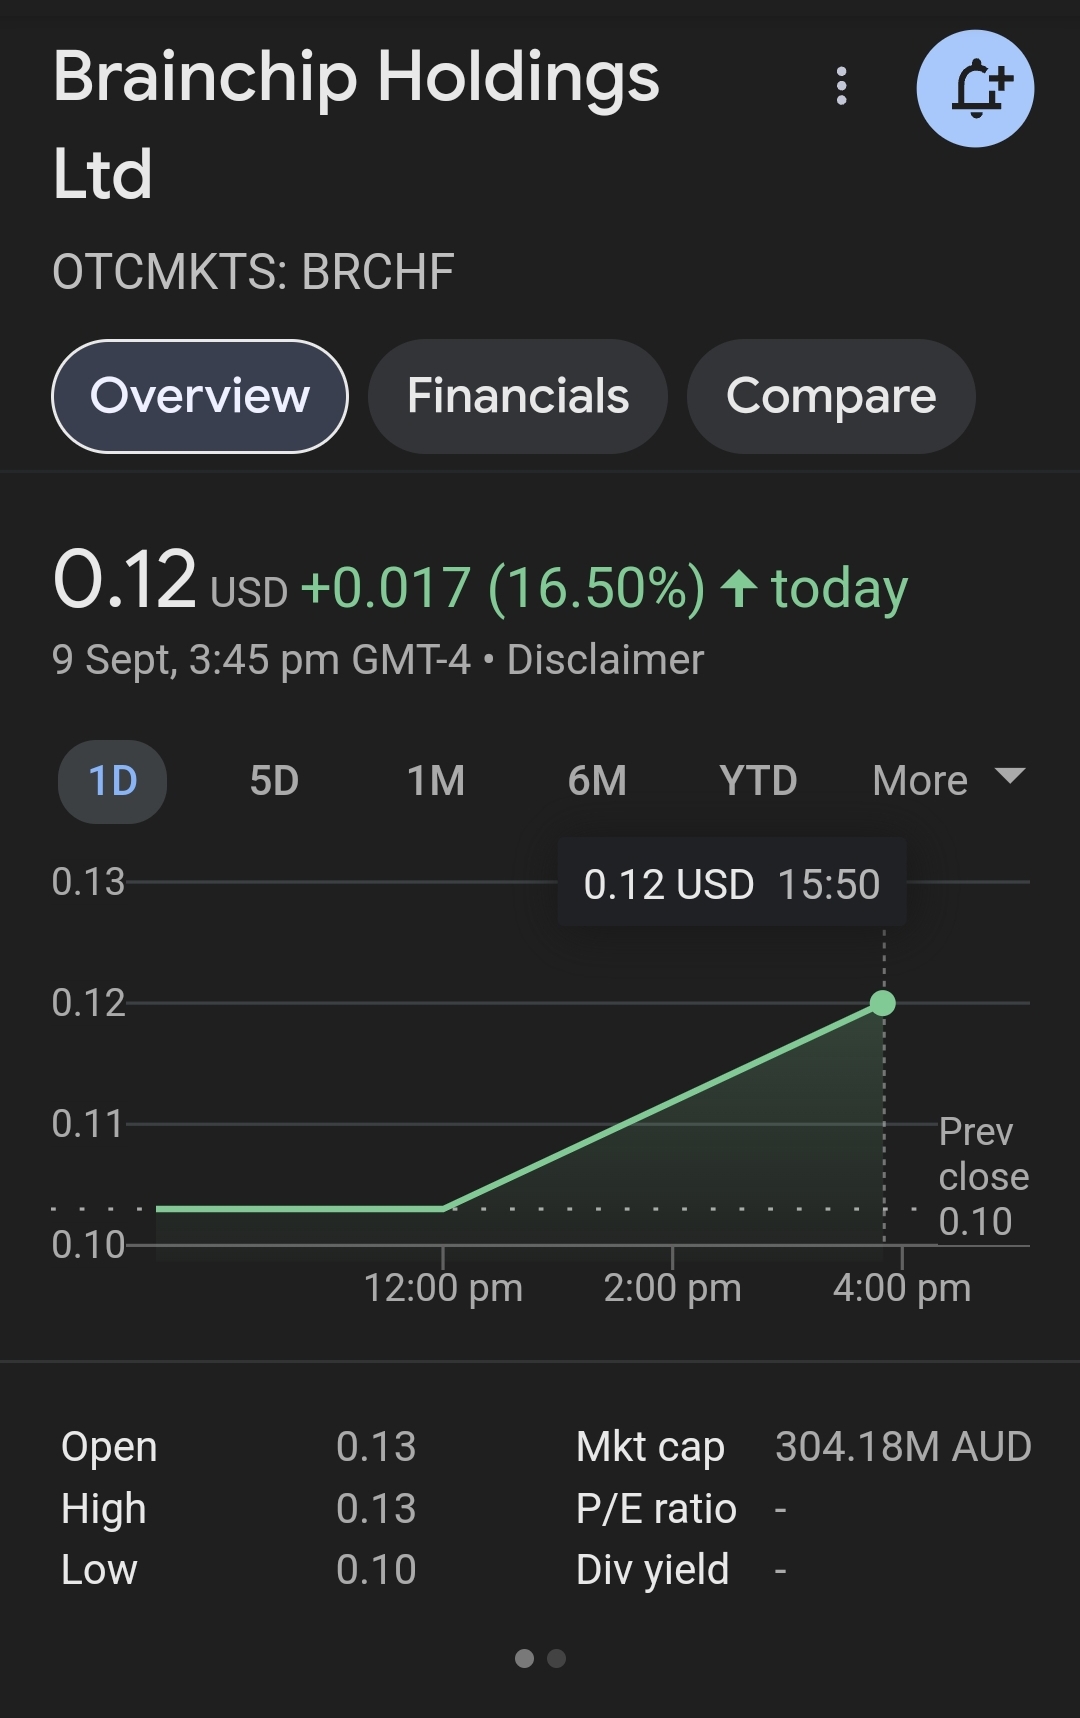Tap the bell follow alert icon

[975, 89]
